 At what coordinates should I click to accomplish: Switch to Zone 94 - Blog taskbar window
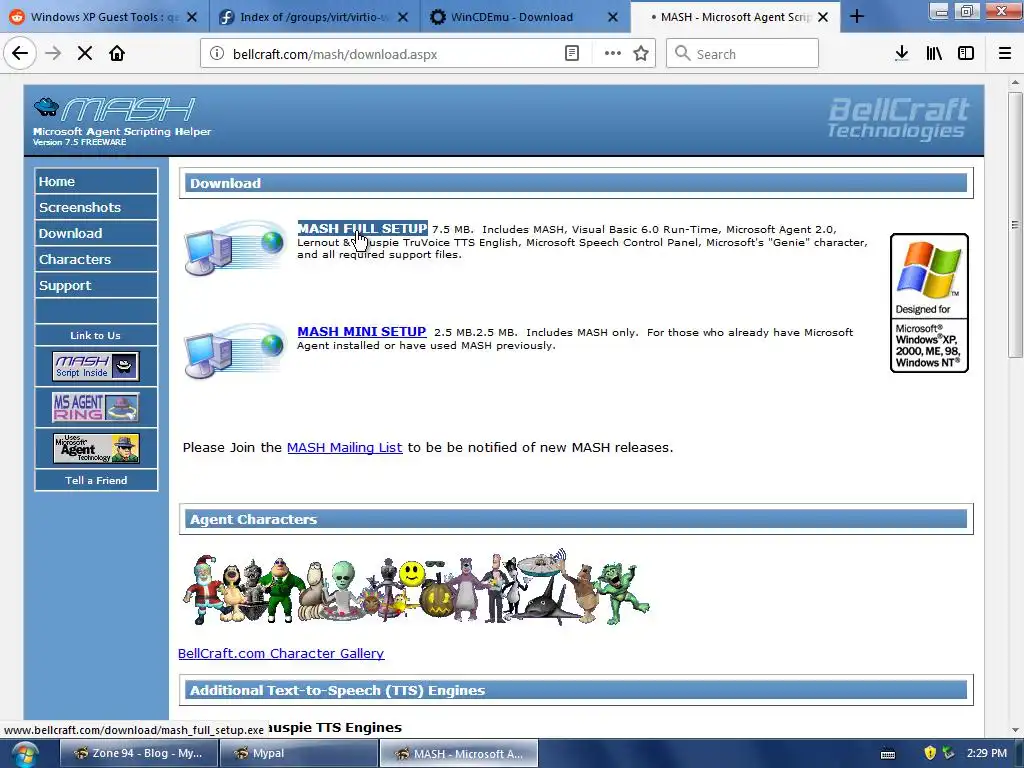pos(138,754)
